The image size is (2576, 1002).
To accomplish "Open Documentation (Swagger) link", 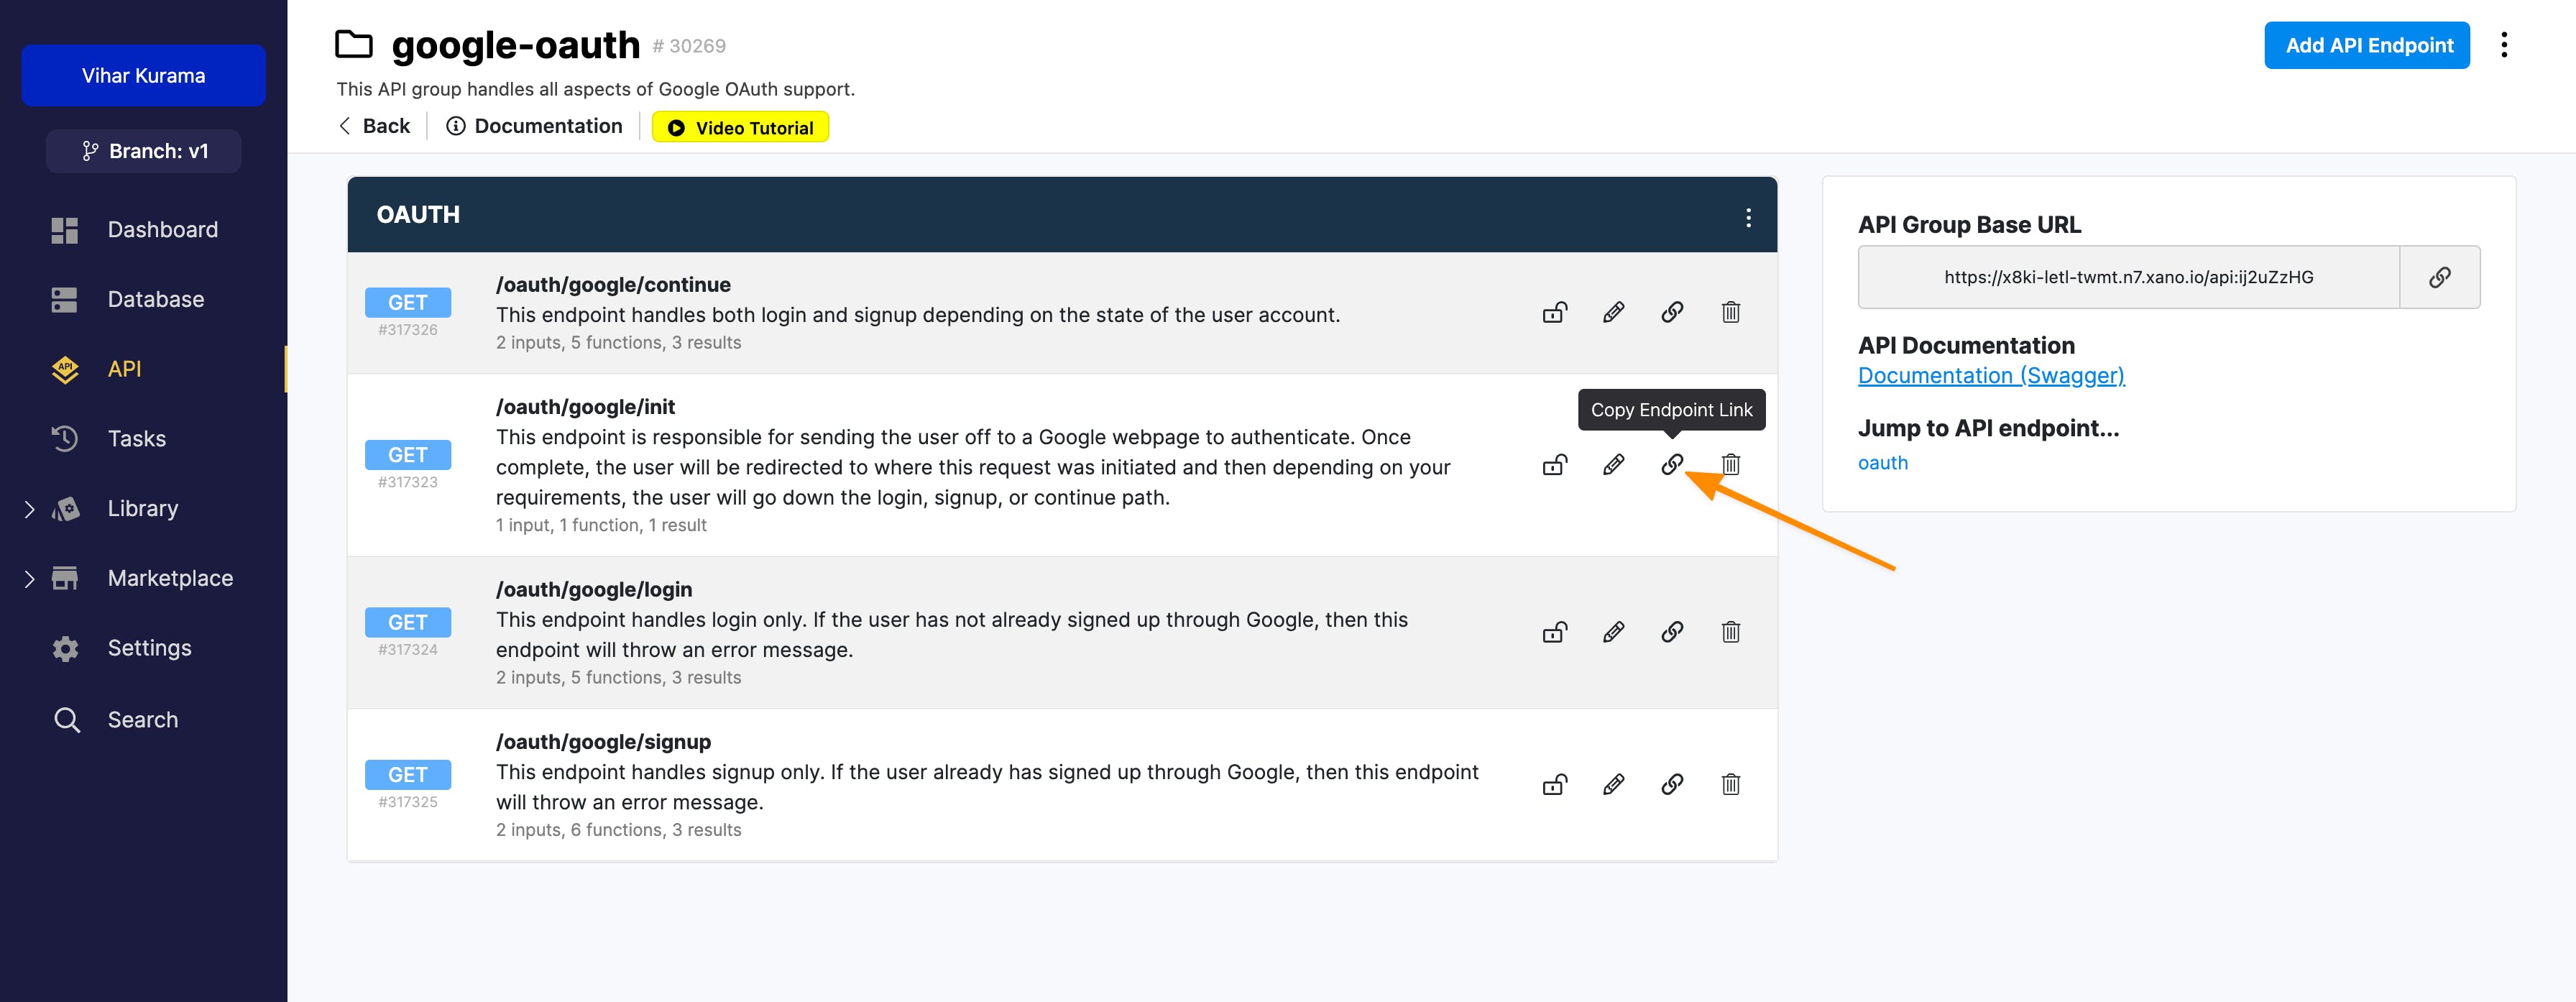I will point(1990,375).
